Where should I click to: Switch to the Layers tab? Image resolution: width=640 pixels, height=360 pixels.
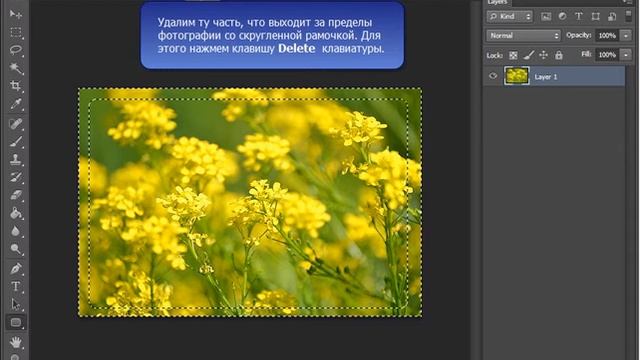click(497, 2)
